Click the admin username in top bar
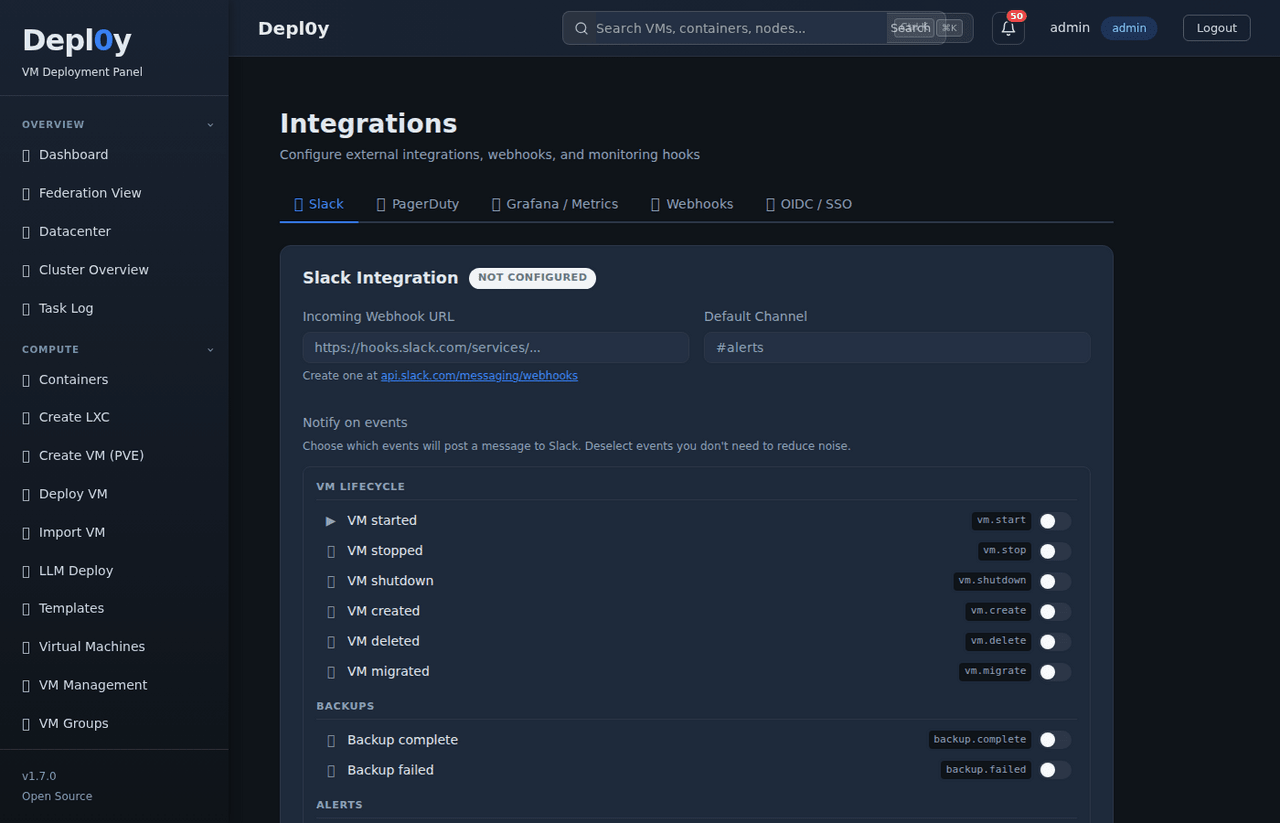Image resolution: width=1280 pixels, height=823 pixels. 1070,28
